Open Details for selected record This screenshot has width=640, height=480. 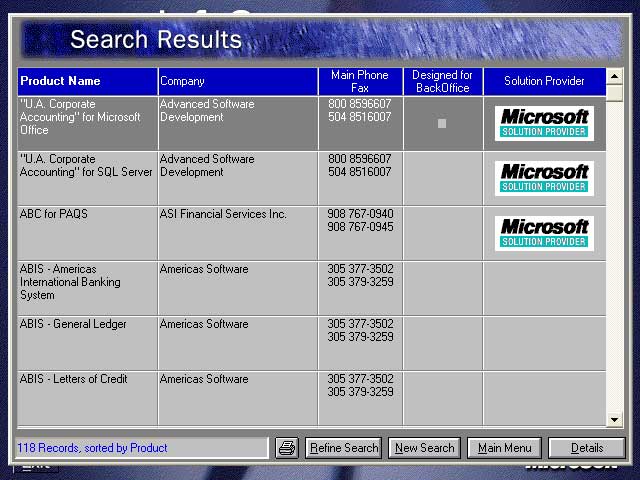coord(587,448)
